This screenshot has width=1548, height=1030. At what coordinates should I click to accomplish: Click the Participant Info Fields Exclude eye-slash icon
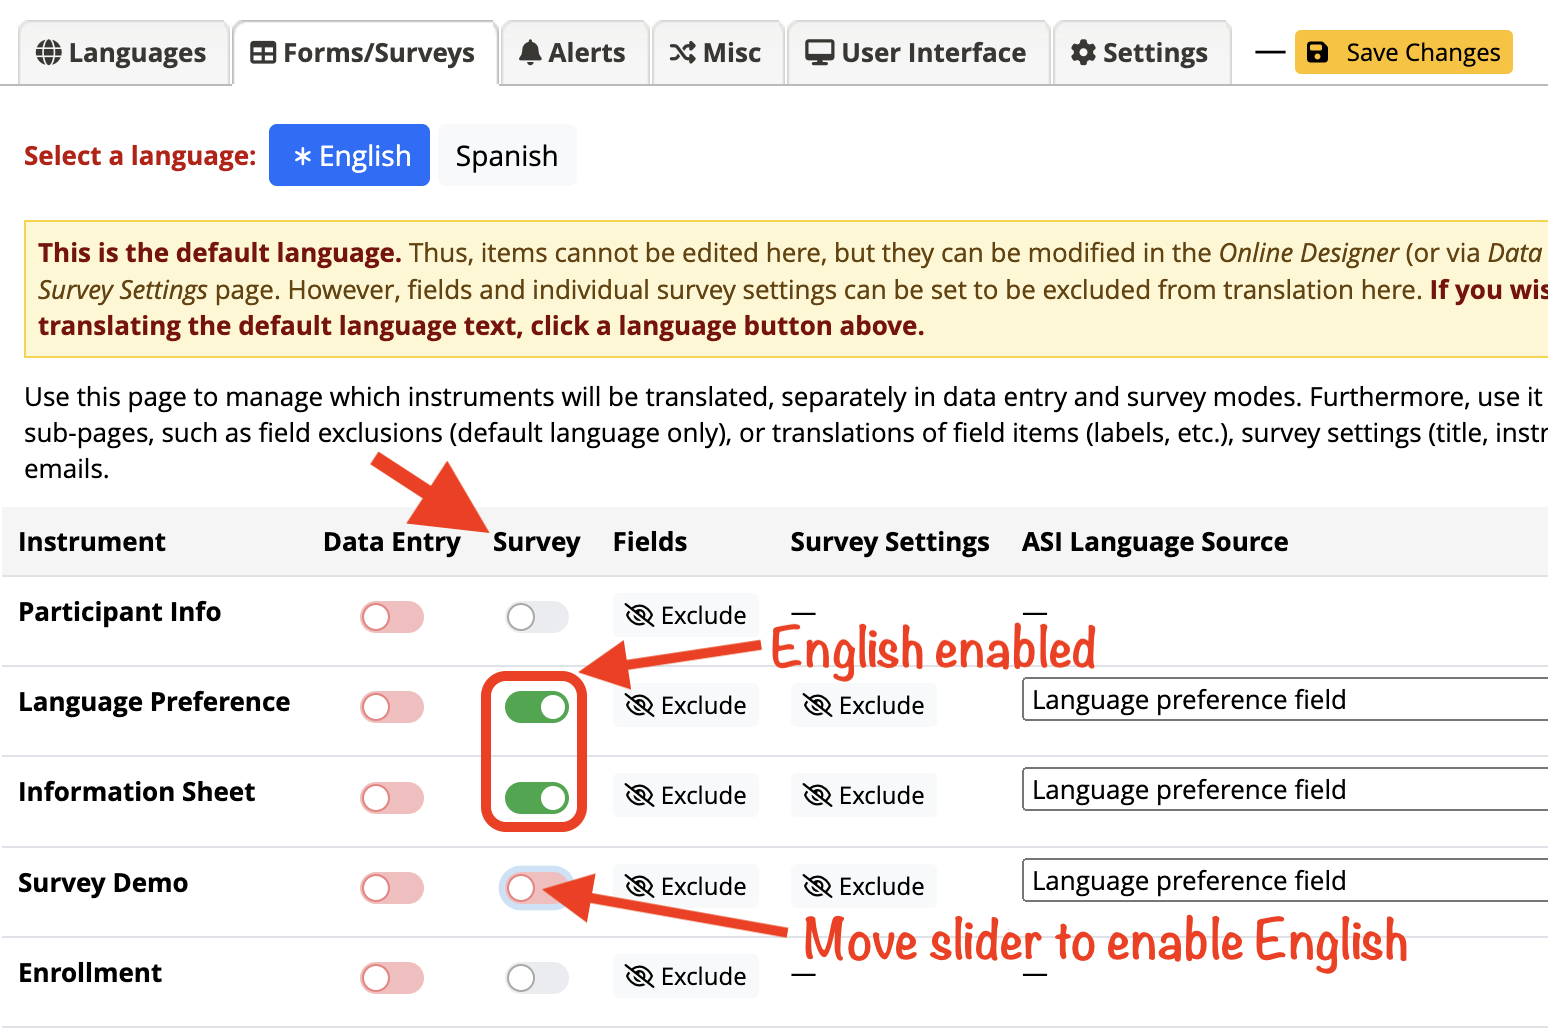tap(639, 615)
